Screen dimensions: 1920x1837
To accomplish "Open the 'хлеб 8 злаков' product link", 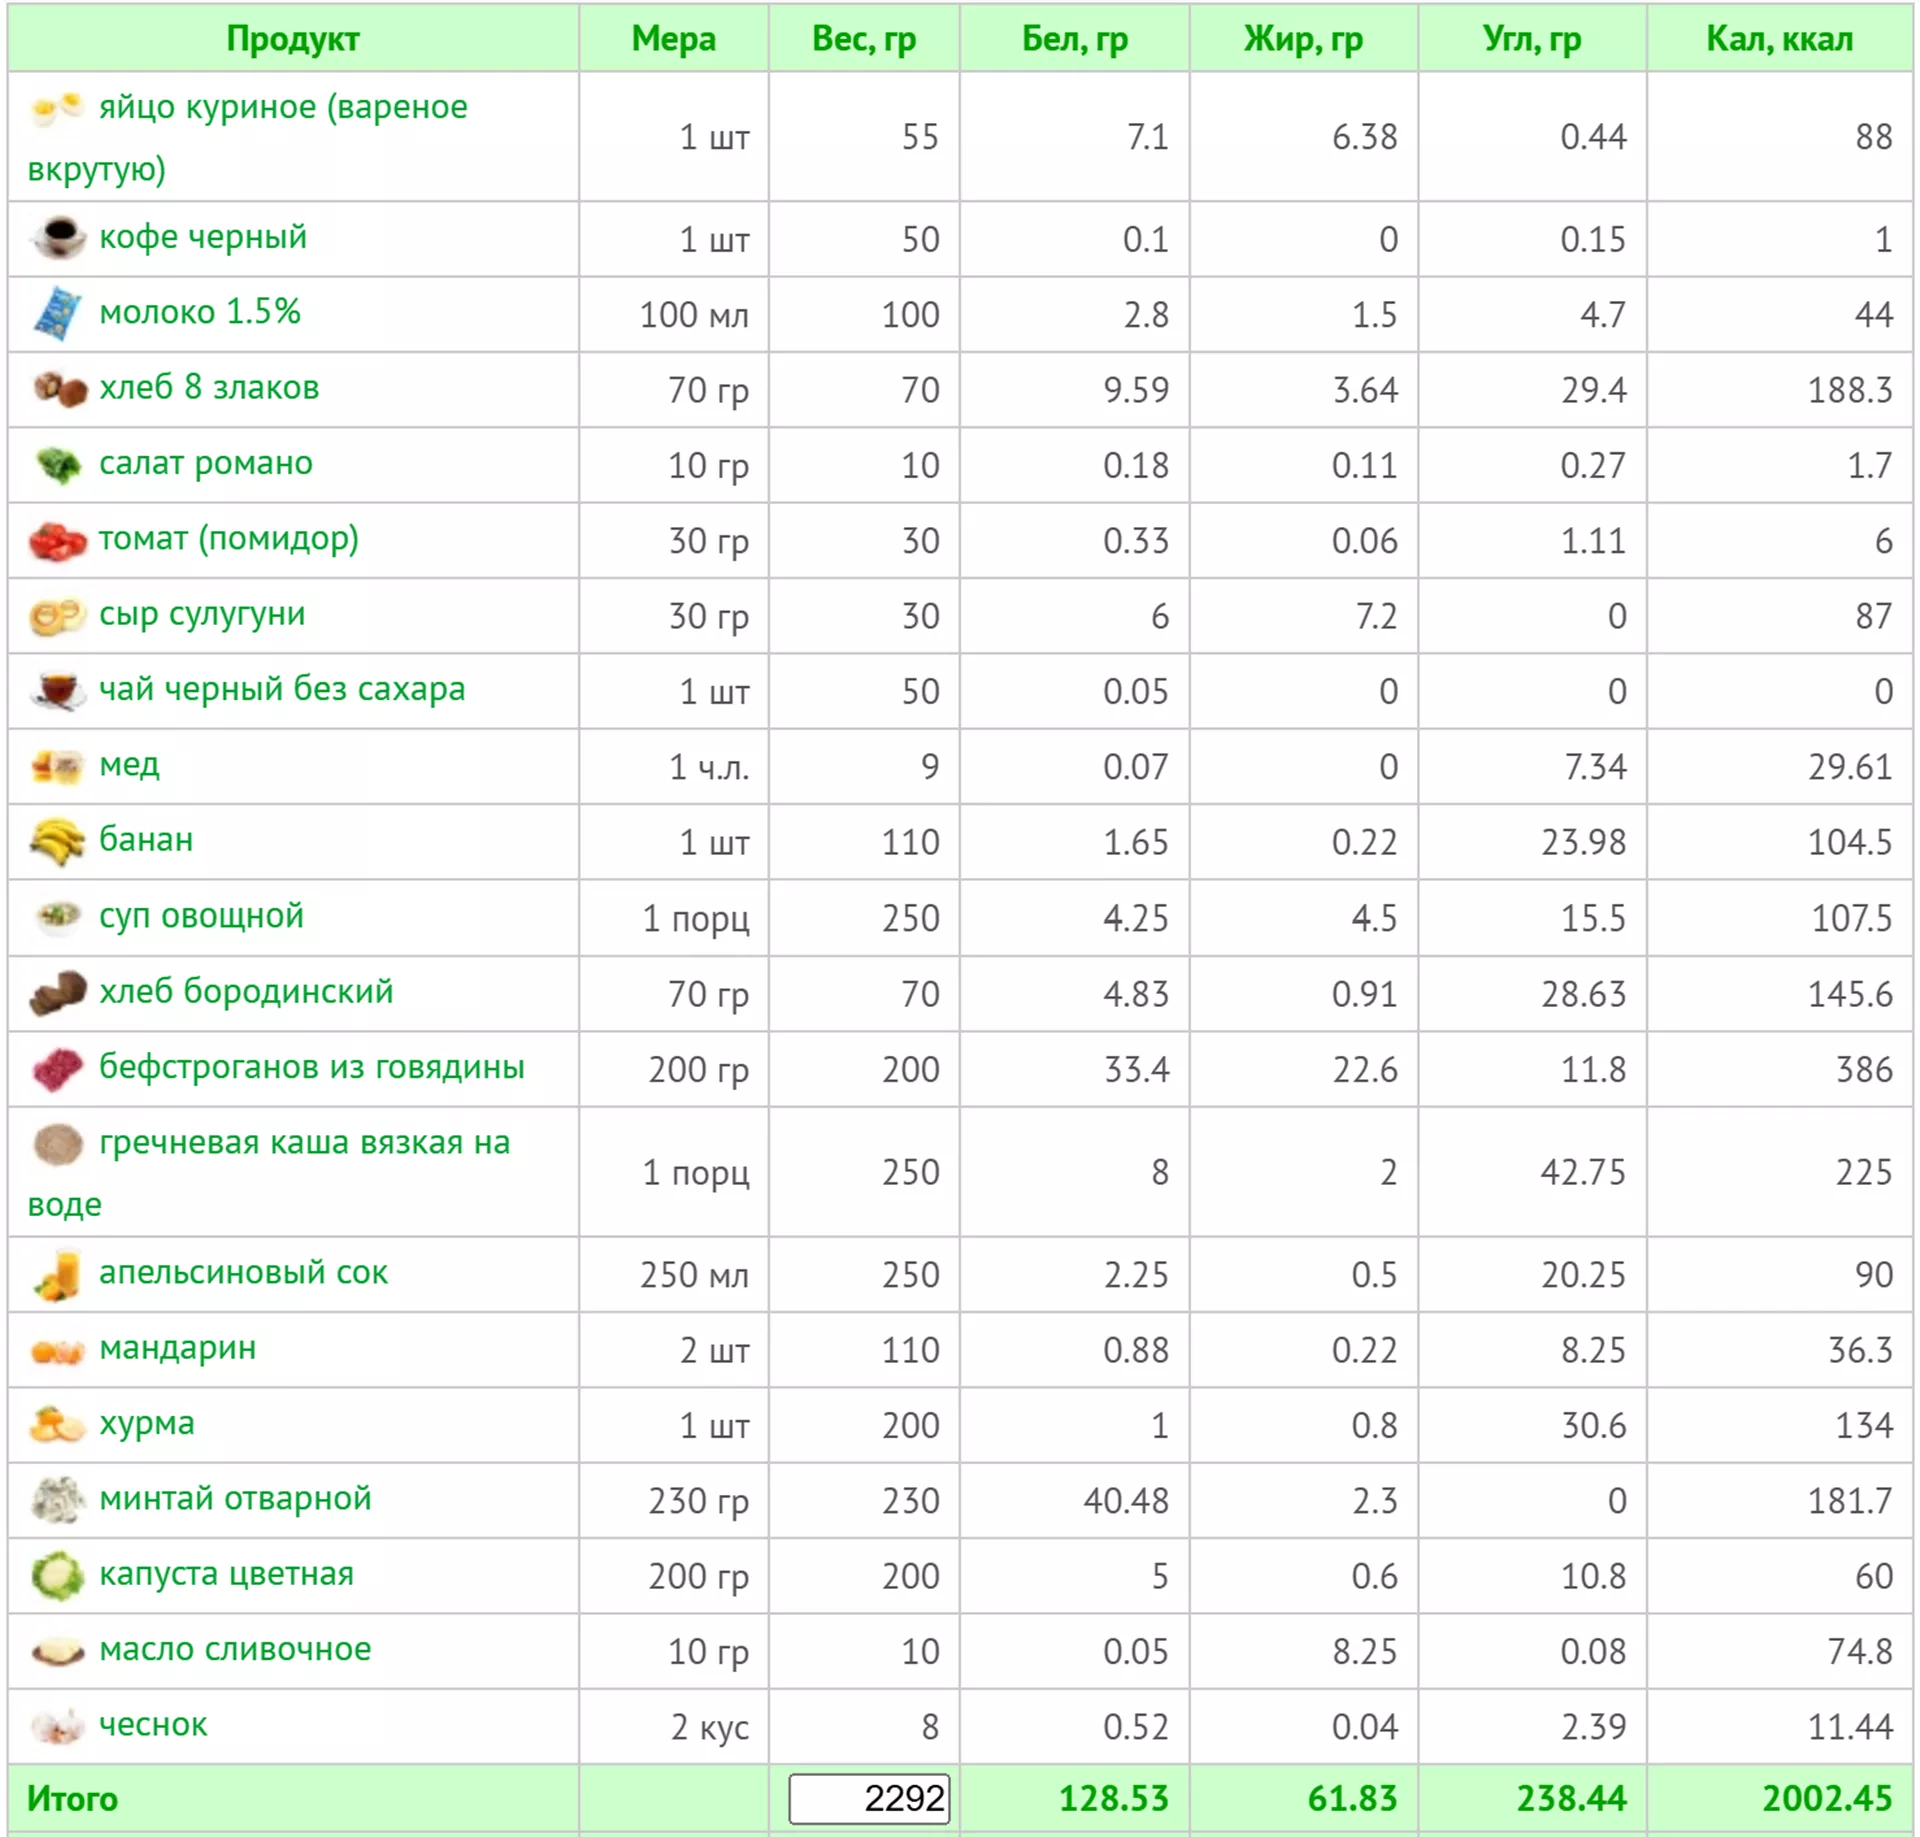I will tap(208, 387).
